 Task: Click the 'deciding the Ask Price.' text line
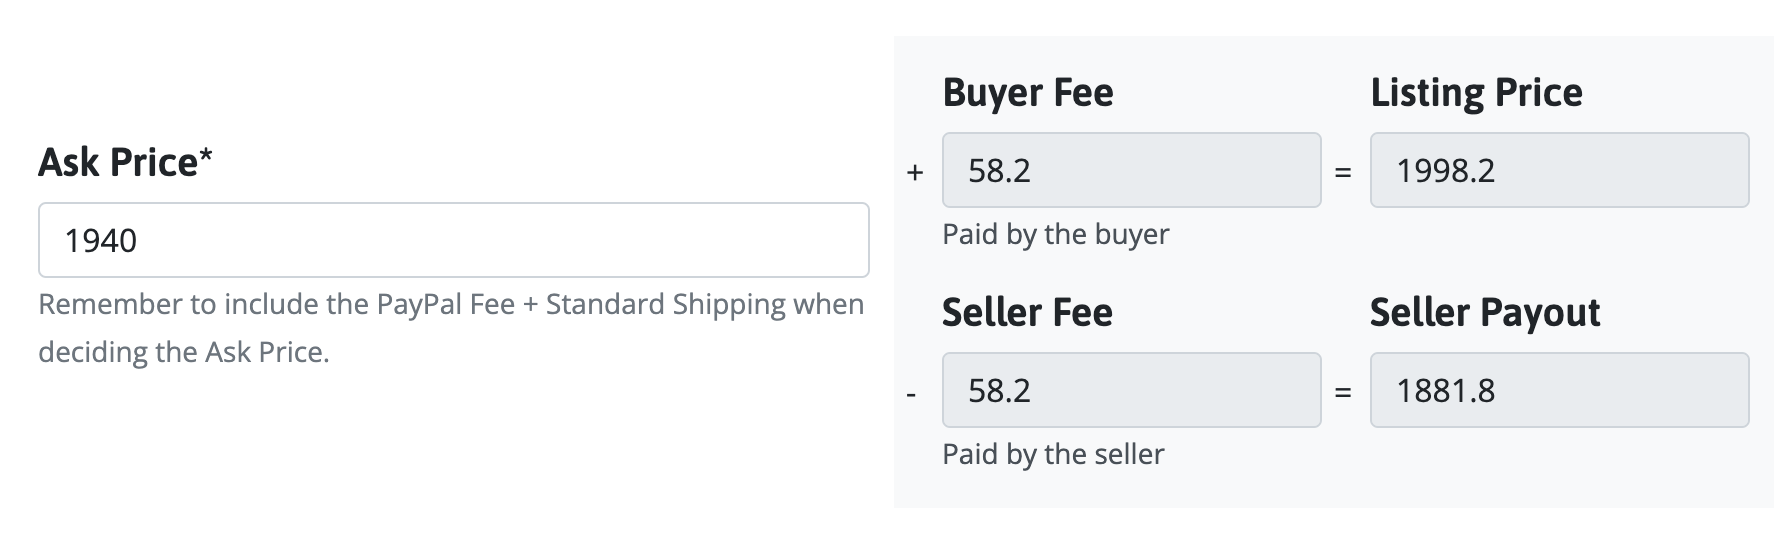click(183, 352)
